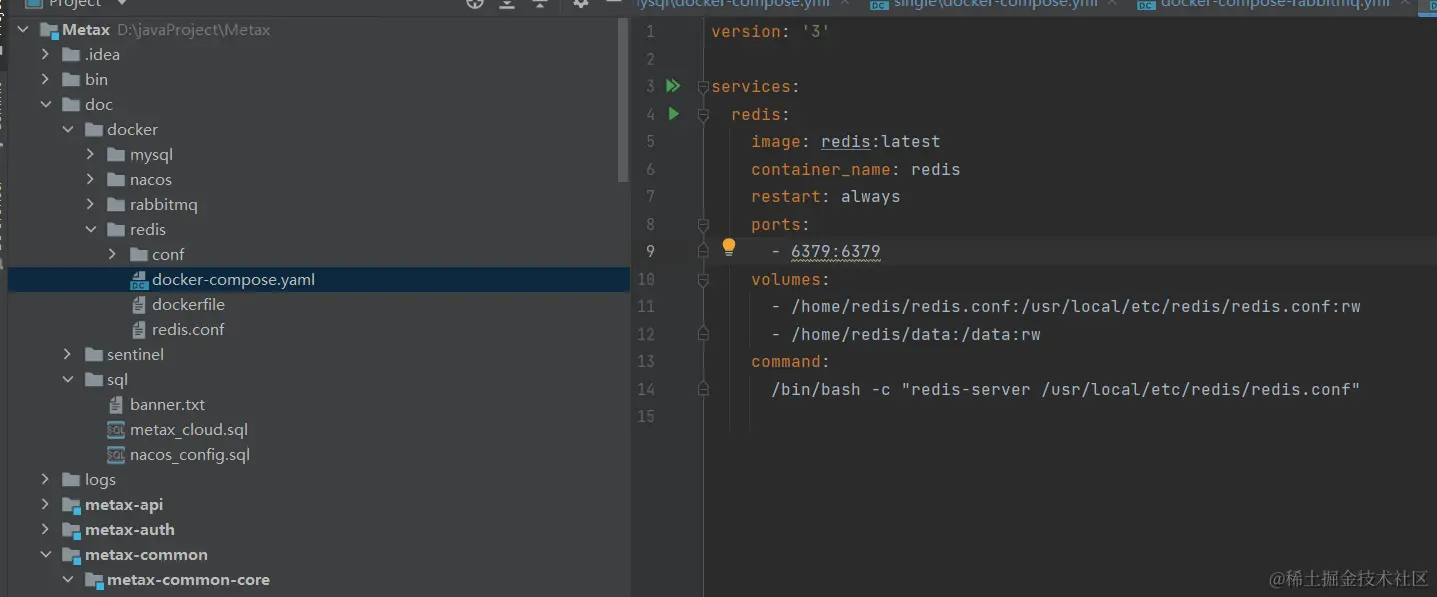Select docker-compose.yaml in the project tree
The image size is (1437, 597).
click(x=318, y=280)
